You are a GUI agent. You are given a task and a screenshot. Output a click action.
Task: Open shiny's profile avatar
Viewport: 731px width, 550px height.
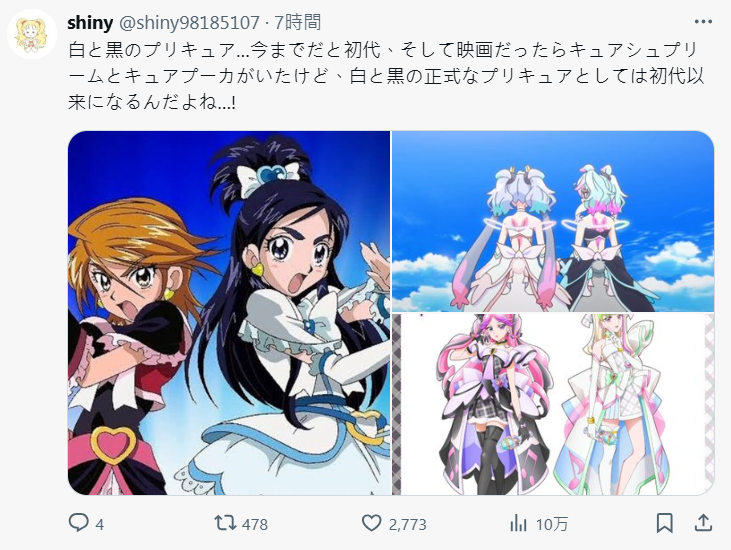(32, 34)
